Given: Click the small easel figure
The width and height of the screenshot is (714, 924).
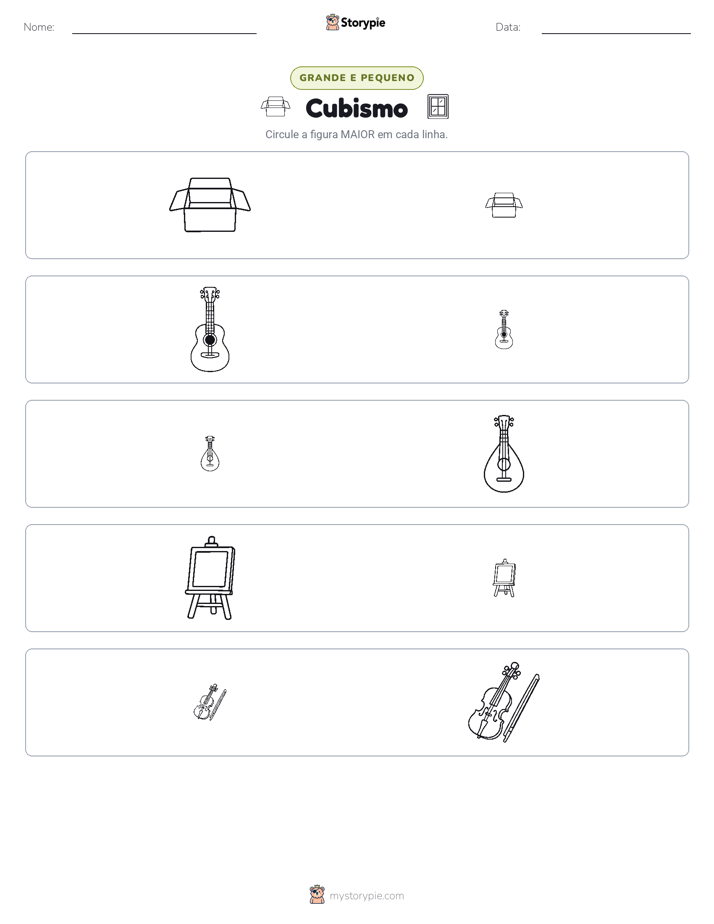Looking at the screenshot, I should click(x=504, y=578).
